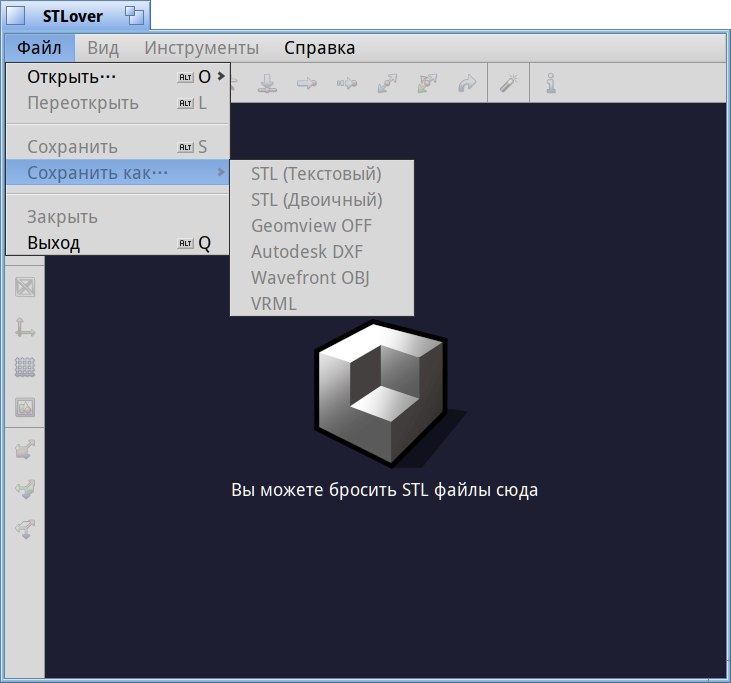
Task: Select Закрыть menu entry
Action: (x=117, y=217)
